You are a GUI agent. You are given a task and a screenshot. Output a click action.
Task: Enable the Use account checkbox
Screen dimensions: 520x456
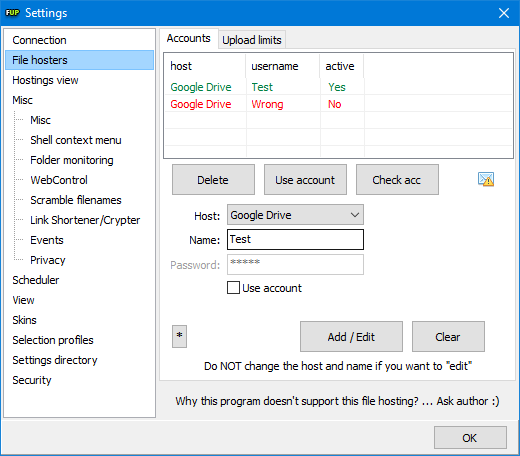[x=233, y=288]
